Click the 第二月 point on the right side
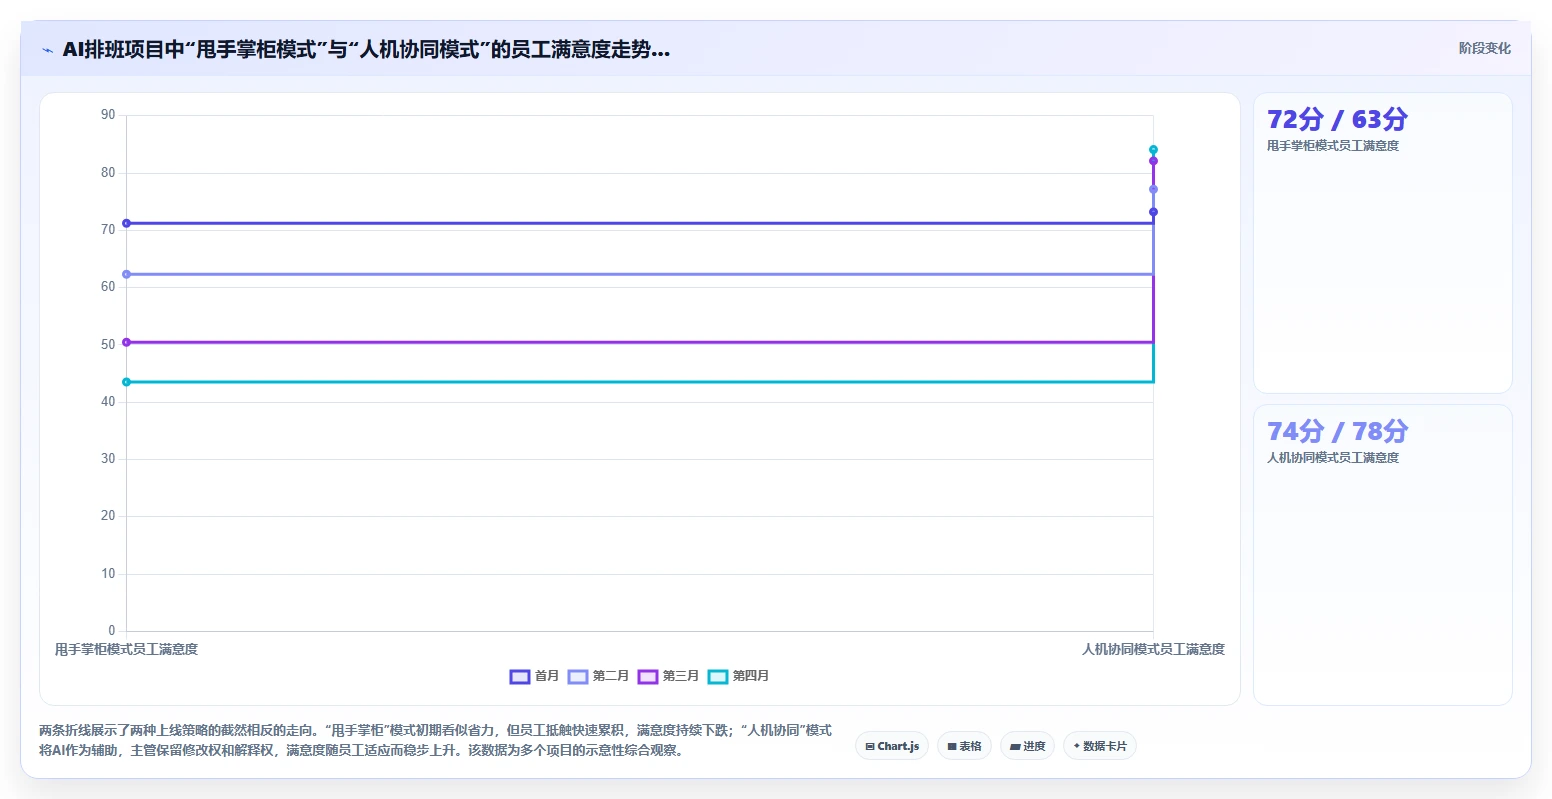Image resolution: width=1552 pixels, height=799 pixels. (1153, 189)
